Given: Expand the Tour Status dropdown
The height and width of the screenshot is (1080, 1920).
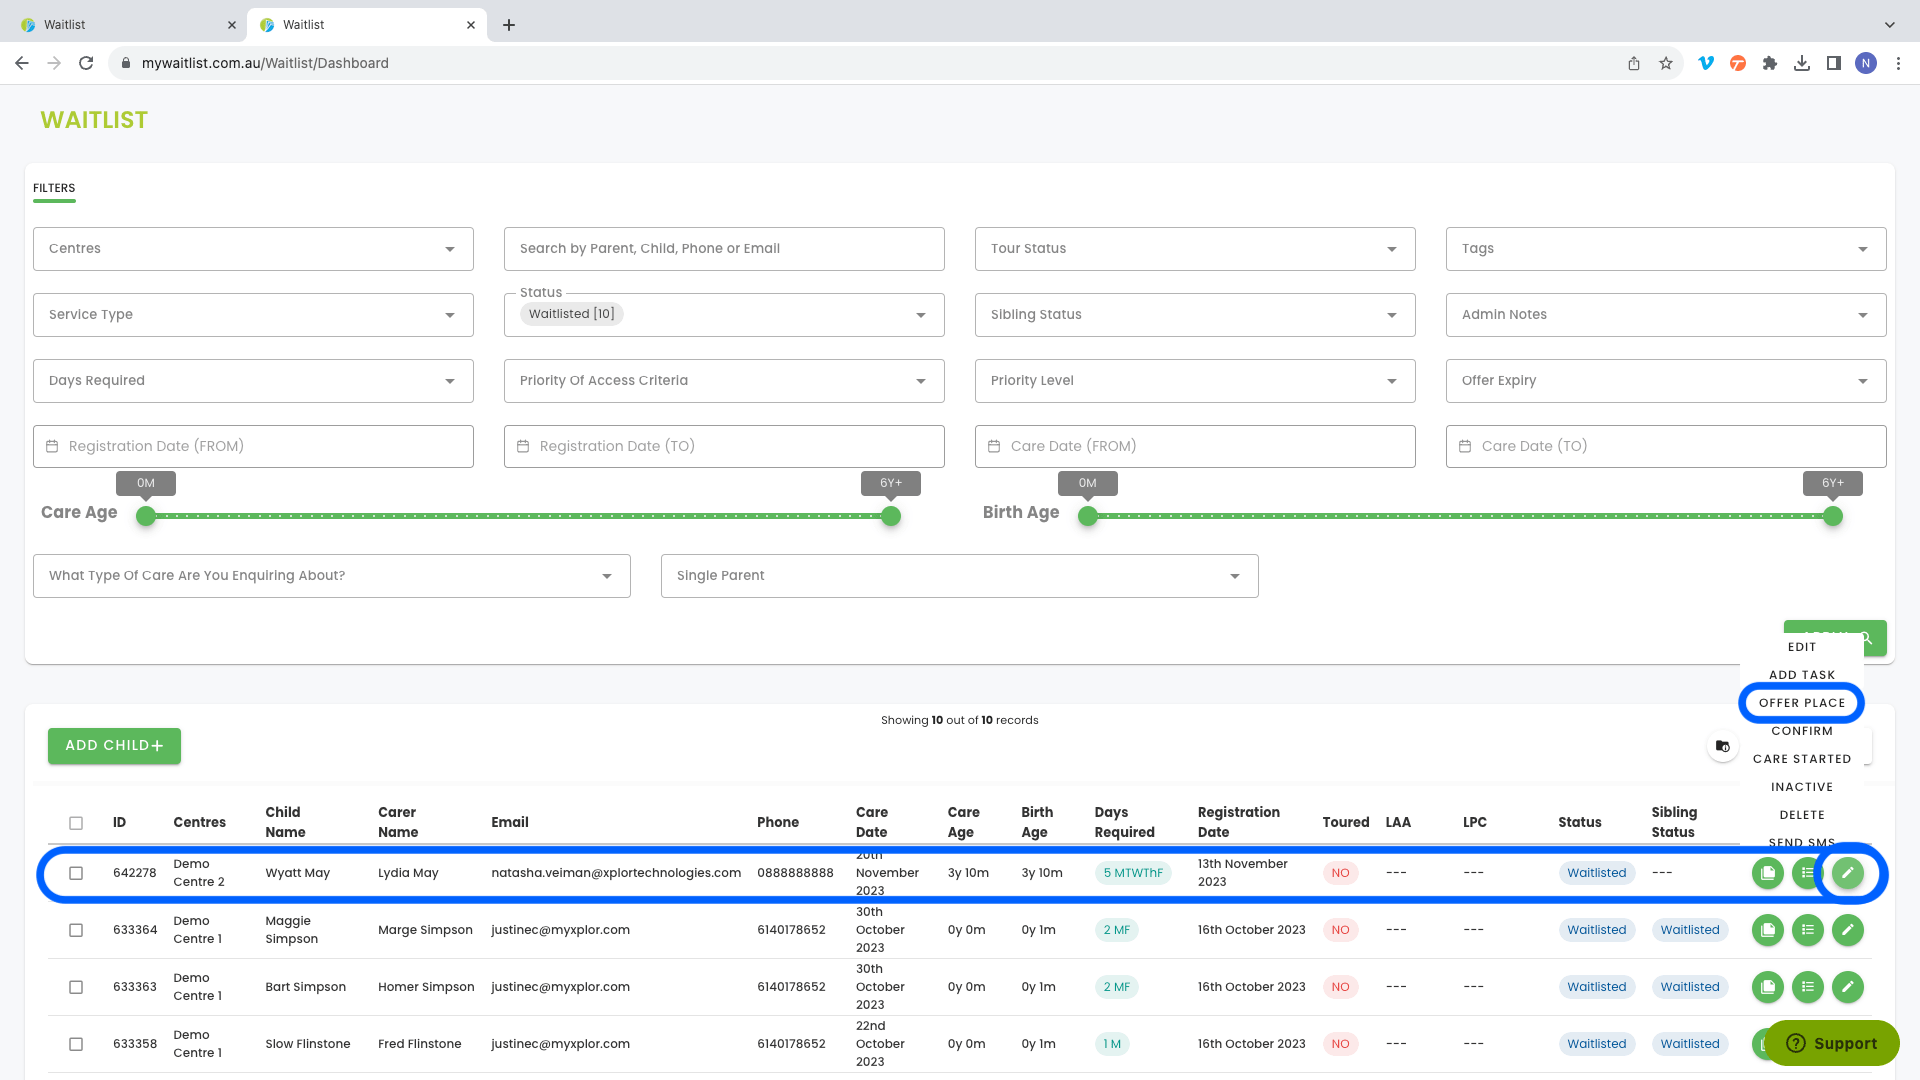Looking at the screenshot, I should 1194,249.
